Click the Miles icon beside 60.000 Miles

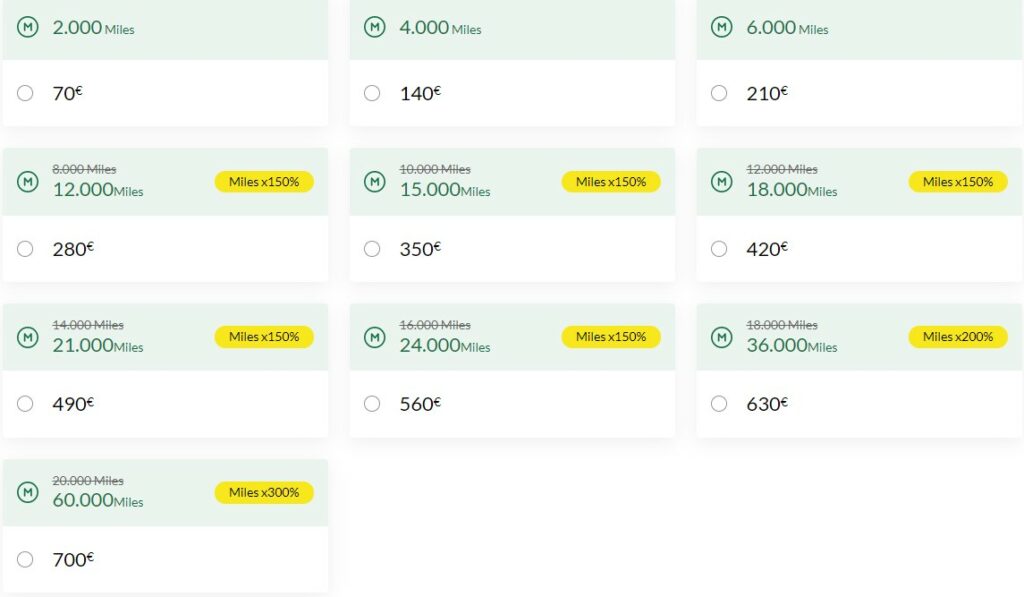click(27, 492)
